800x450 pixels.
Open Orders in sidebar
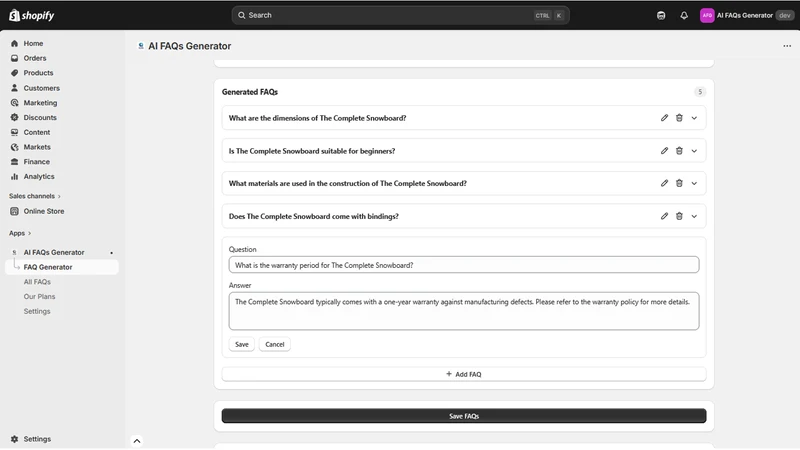35,58
